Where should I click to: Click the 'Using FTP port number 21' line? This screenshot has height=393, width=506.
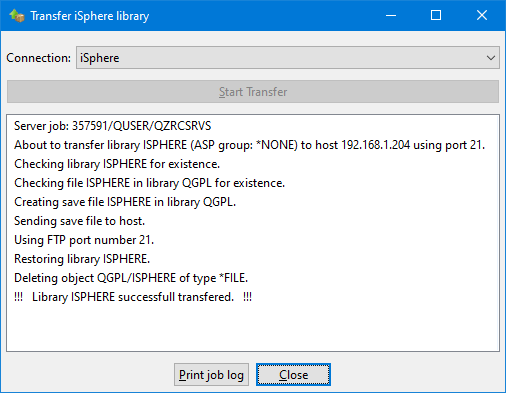[84, 240]
